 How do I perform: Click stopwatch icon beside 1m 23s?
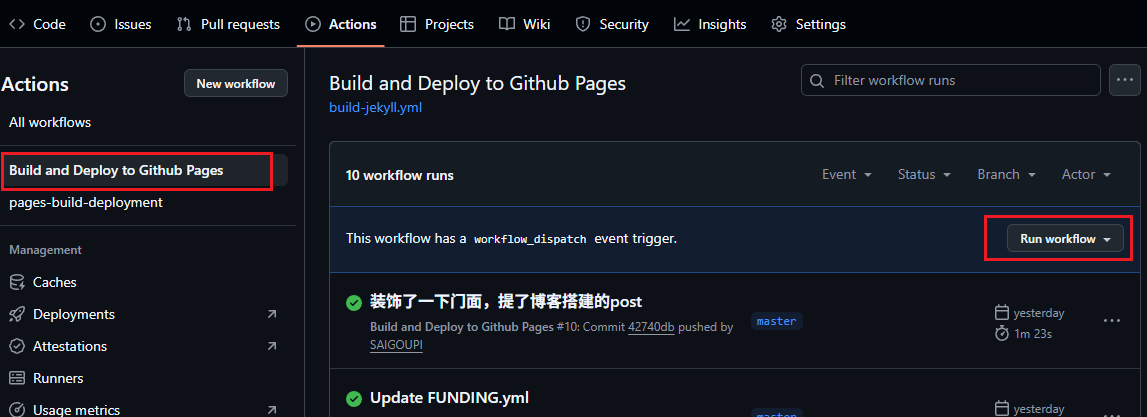tap(1002, 333)
